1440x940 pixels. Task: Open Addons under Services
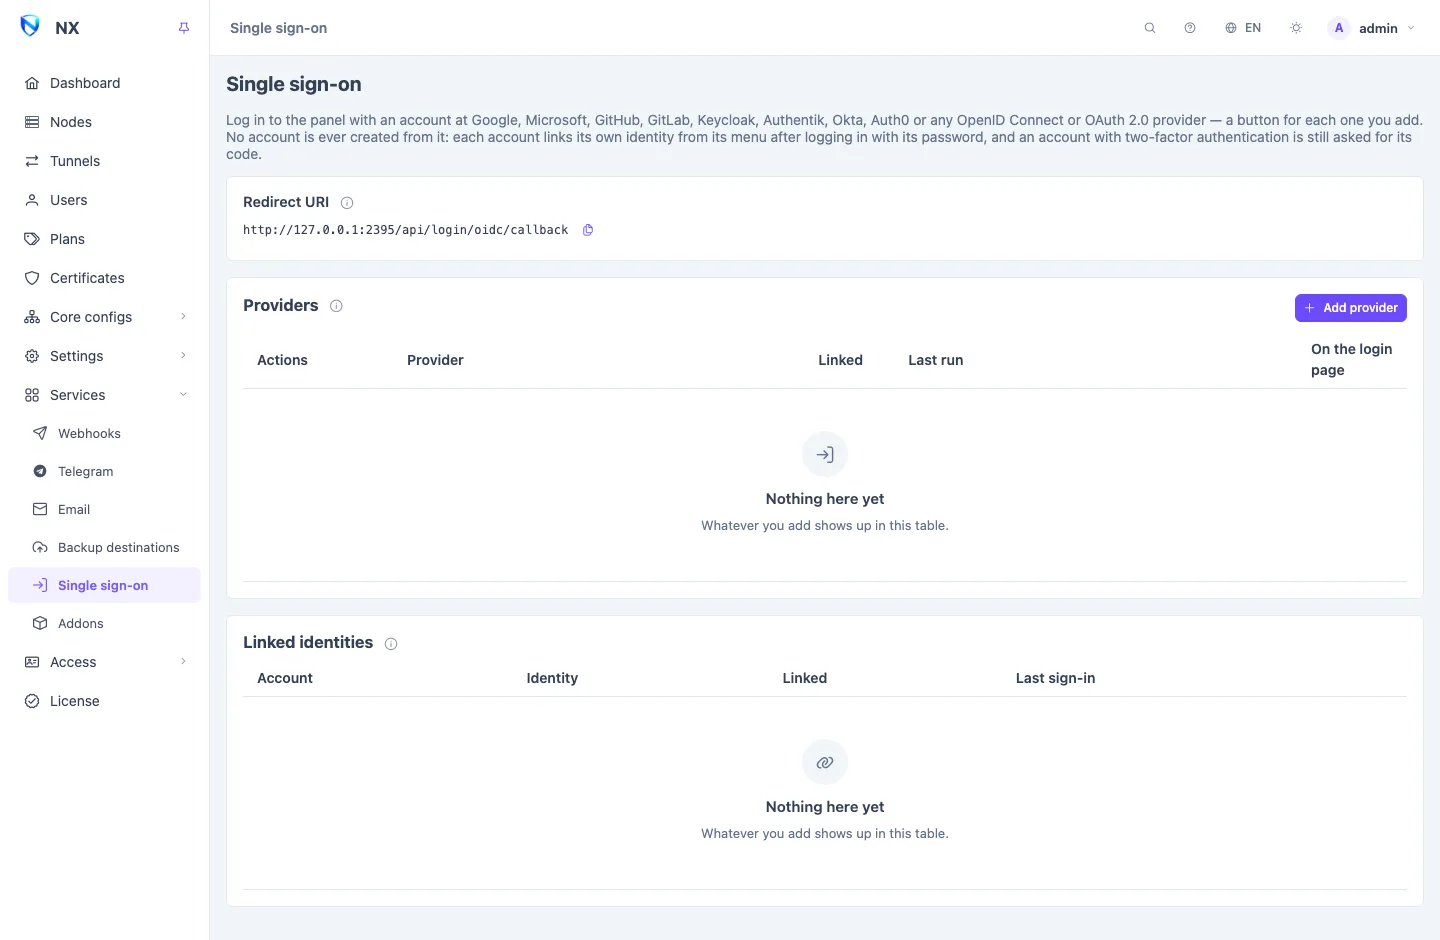click(104, 623)
